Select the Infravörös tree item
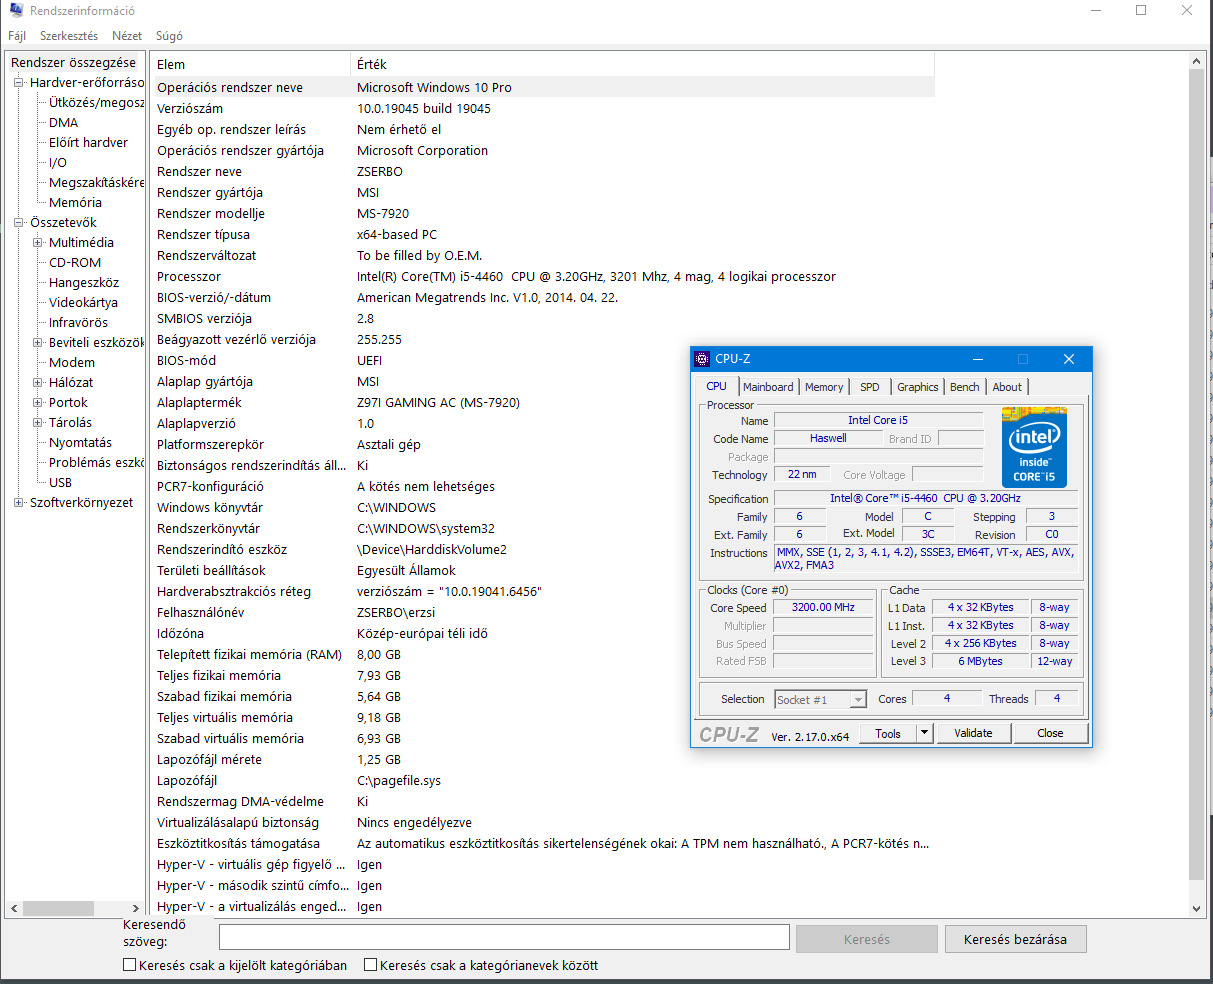 coord(78,323)
